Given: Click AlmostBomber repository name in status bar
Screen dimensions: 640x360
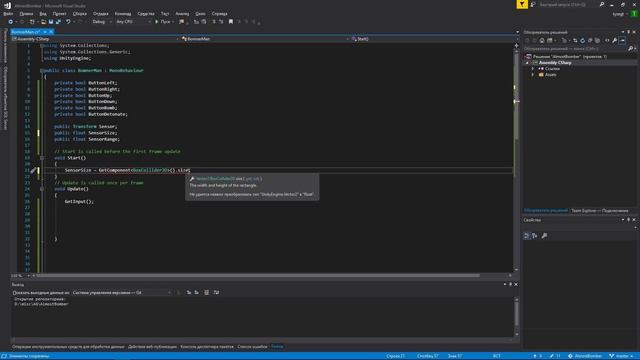Looking at the screenshot, I should (x=585, y=356).
